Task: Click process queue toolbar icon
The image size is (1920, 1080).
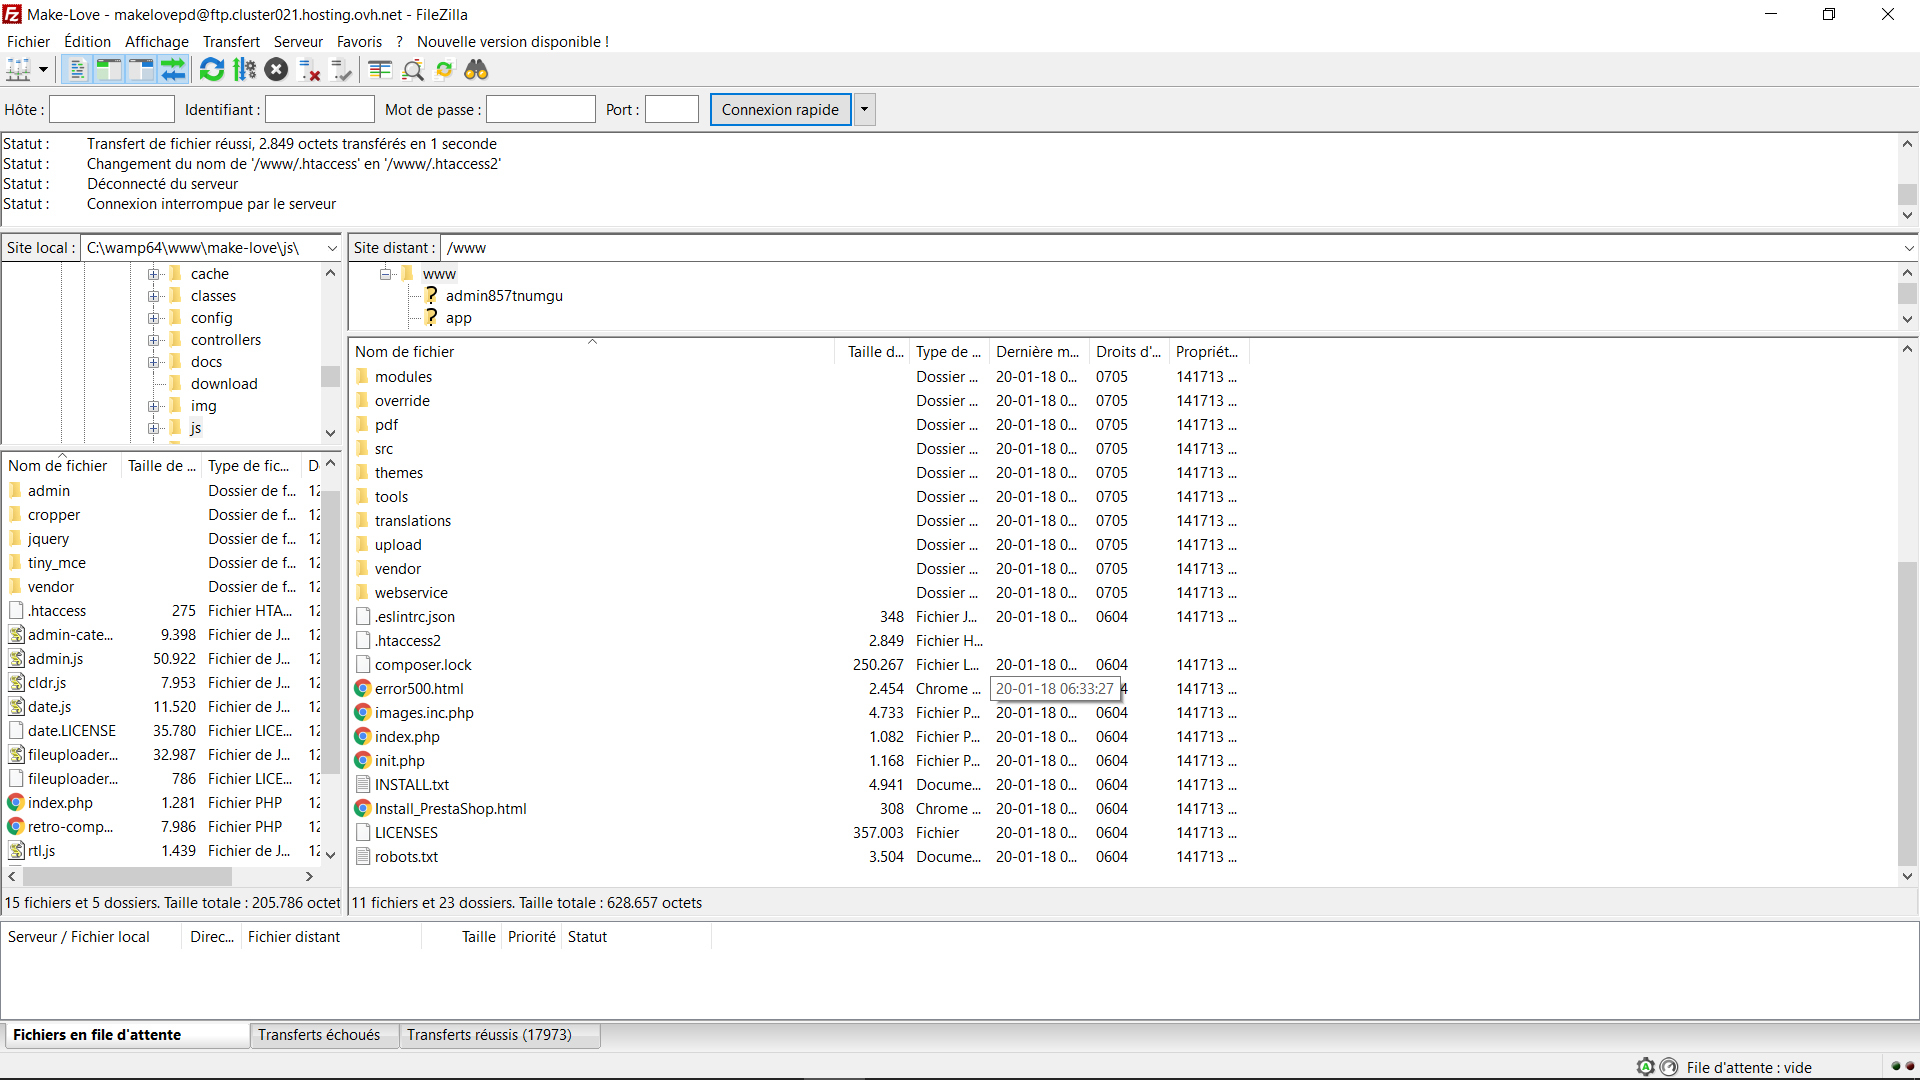Action: (245, 70)
